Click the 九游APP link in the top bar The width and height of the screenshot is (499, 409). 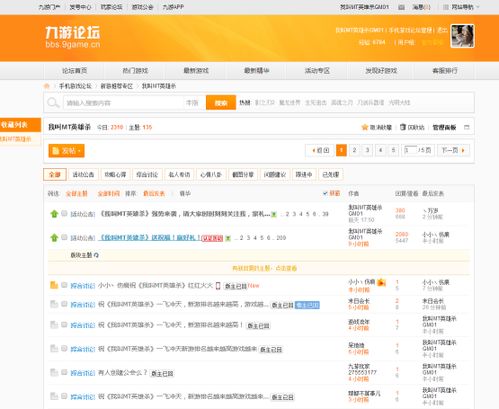coord(173,7)
